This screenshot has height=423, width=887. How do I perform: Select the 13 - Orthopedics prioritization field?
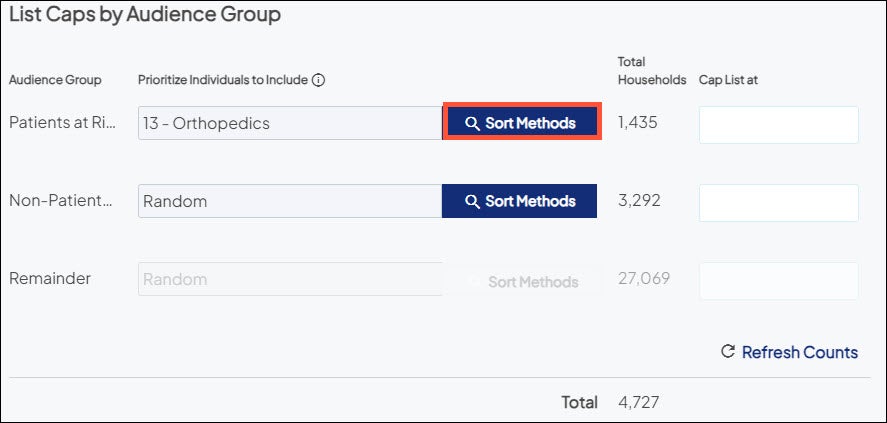290,124
